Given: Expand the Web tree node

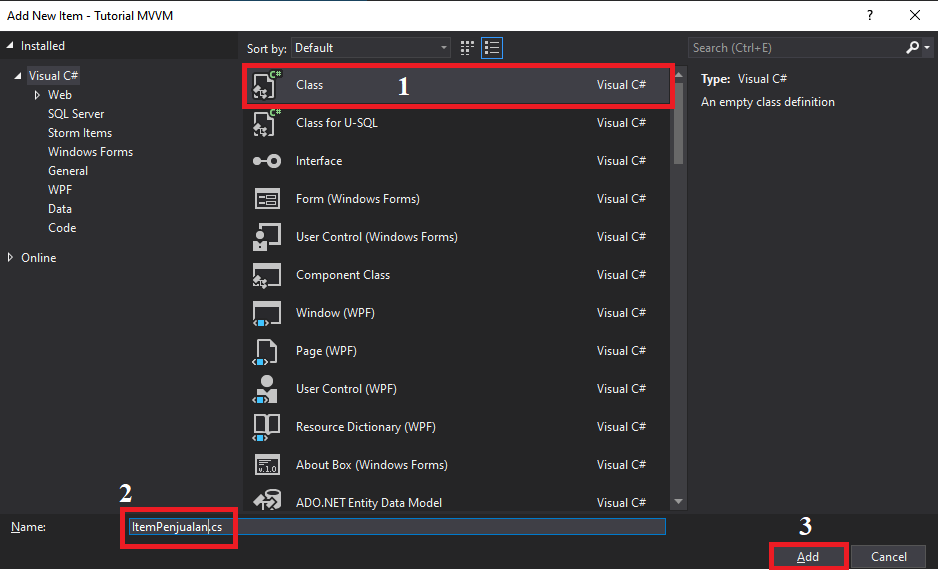Looking at the screenshot, I should coord(37,95).
